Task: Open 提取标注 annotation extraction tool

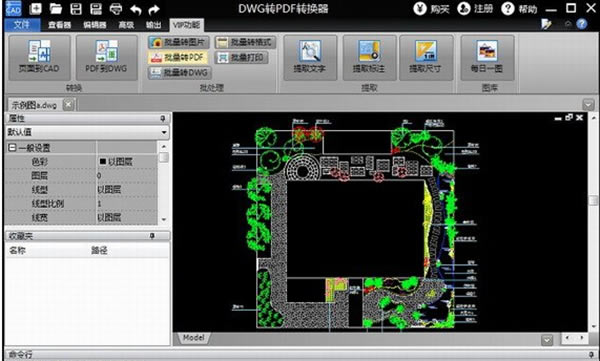Action: 369,57
